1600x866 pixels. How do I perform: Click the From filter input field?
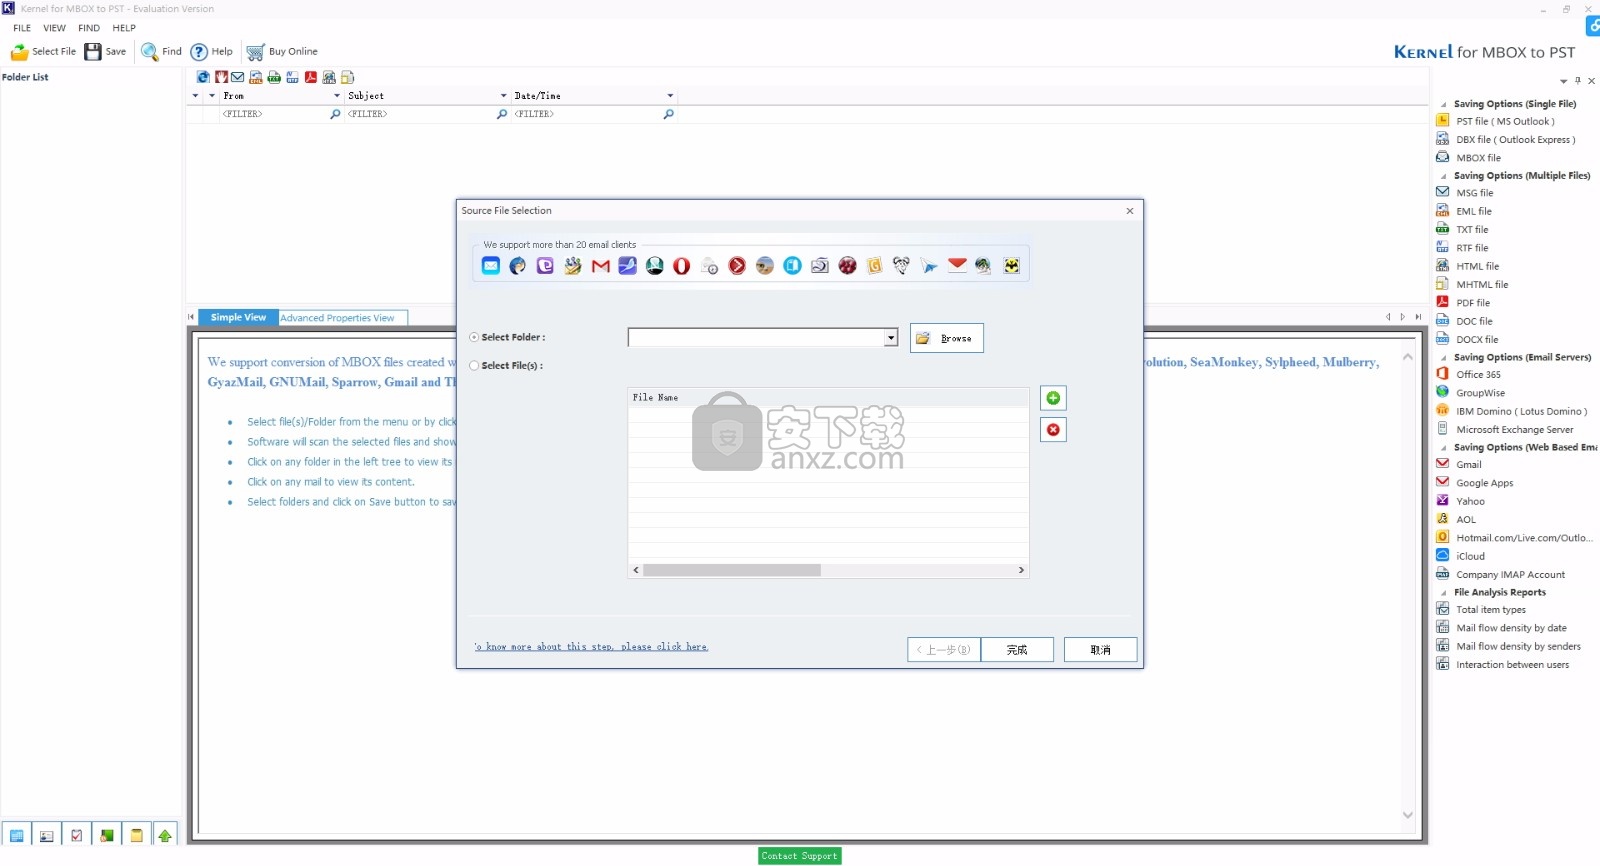273,114
